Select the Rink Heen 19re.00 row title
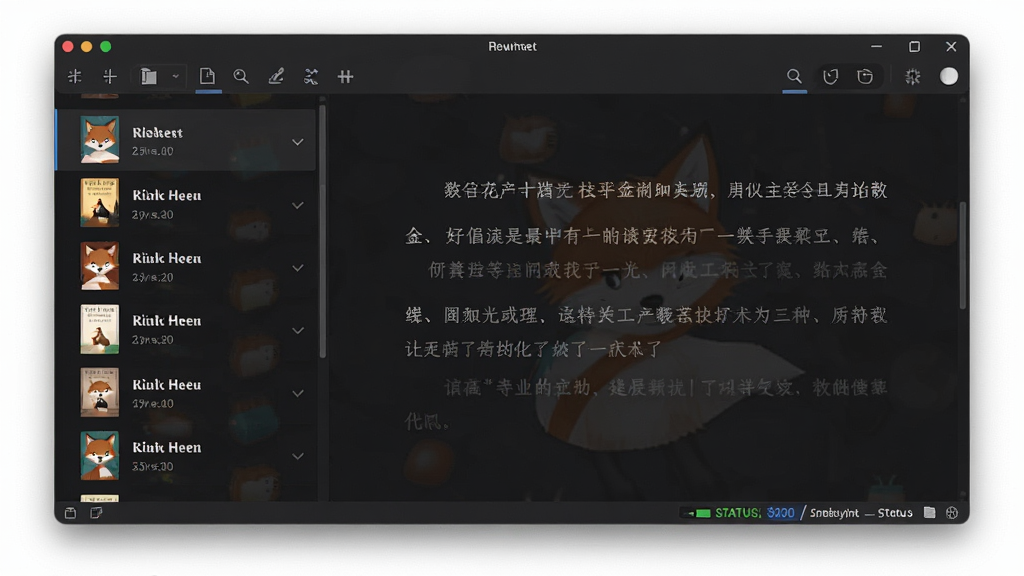This screenshot has height=576, width=1024. [x=167, y=385]
